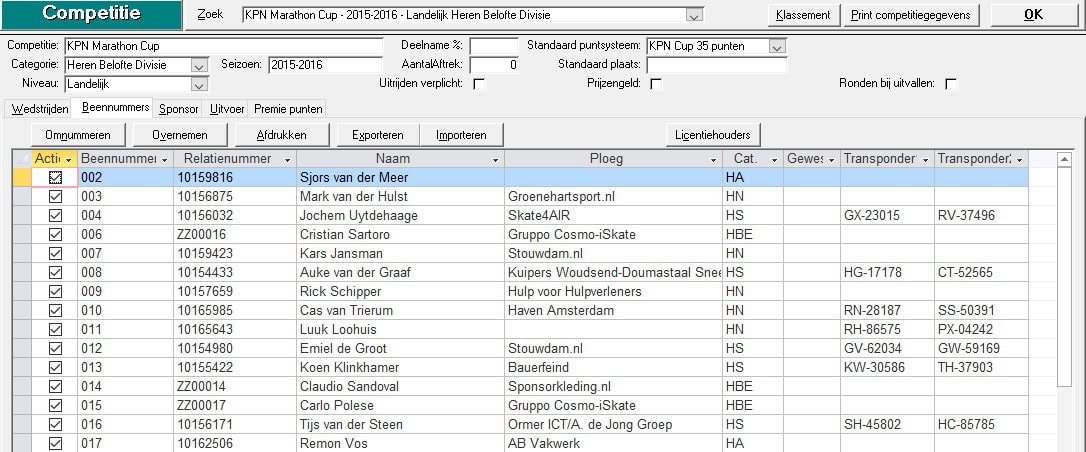
Task: Select name cell Koen Klinkhamer
Action: pos(400,368)
